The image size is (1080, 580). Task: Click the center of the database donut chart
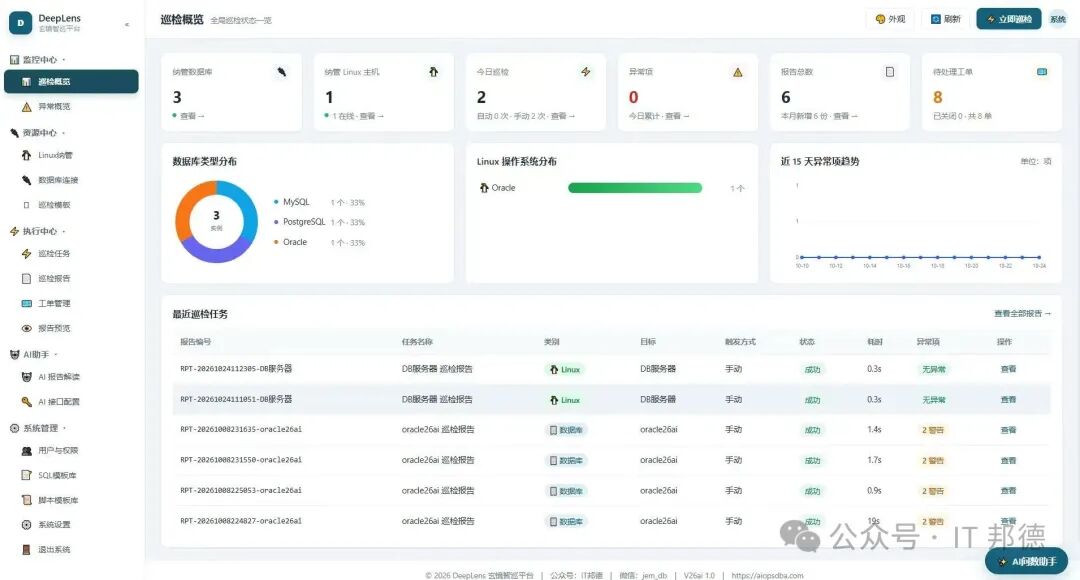(216, 221)
